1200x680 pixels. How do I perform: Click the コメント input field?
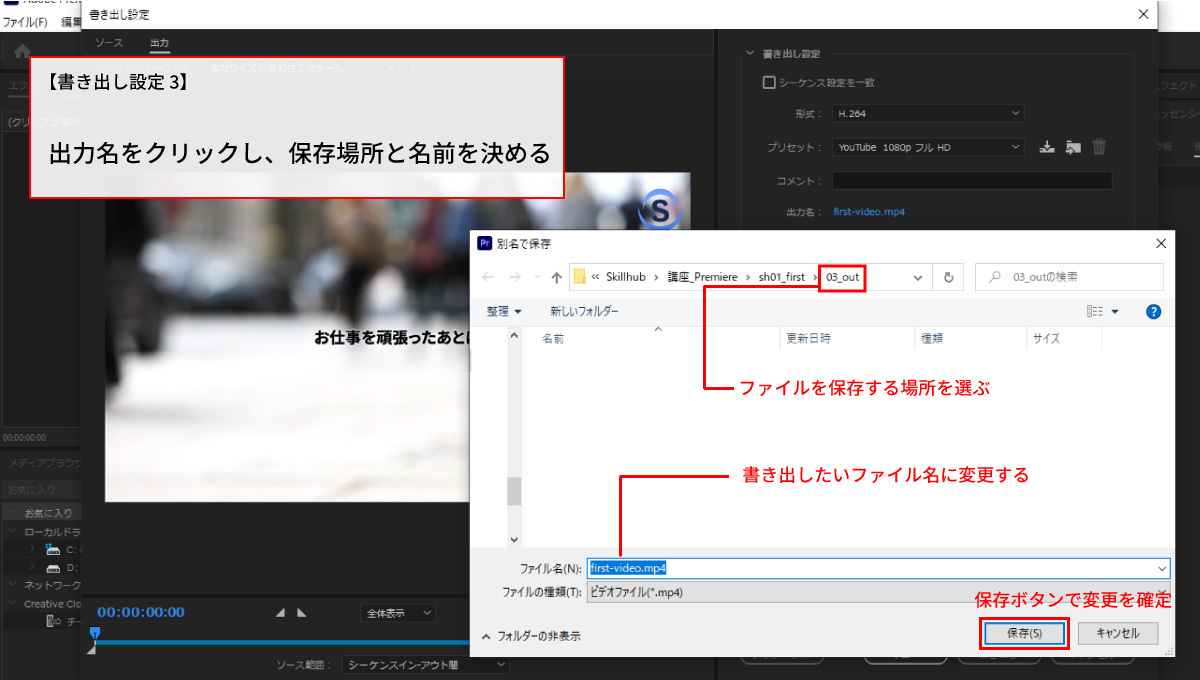tap(972, 181)
